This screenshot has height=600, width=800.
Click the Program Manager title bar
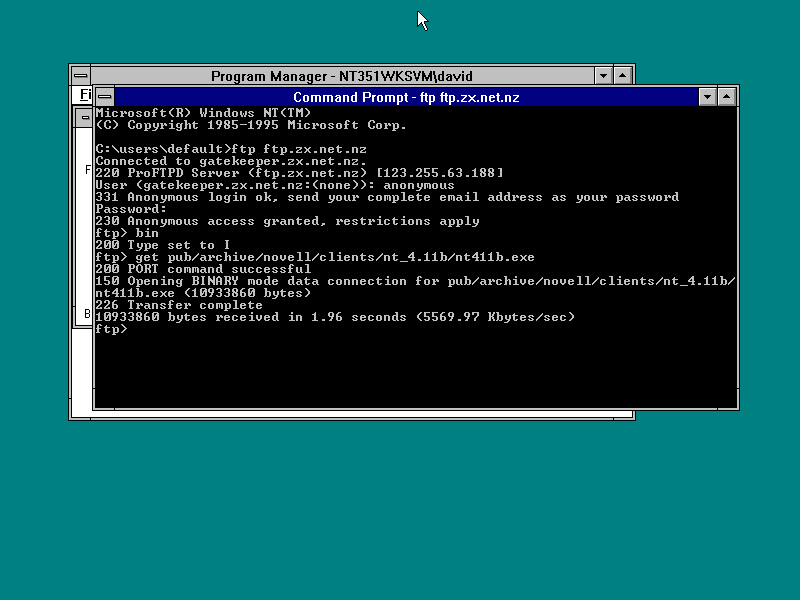coord(342,76)
